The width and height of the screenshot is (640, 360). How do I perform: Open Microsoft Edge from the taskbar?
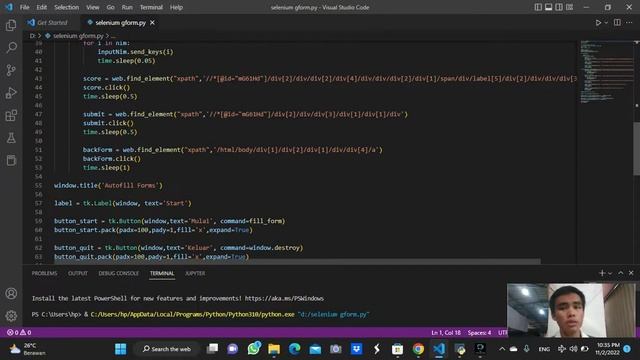[x=295, y=349]
